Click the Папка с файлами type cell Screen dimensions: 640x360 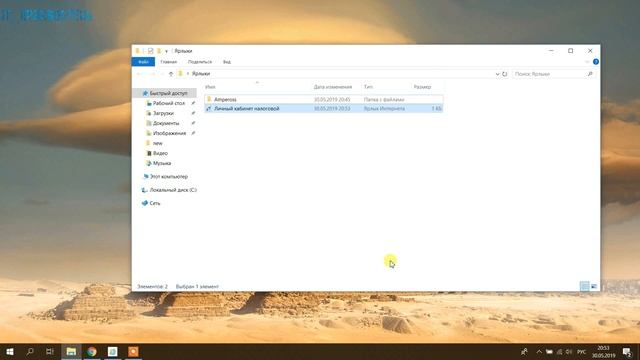pos(384,100)
